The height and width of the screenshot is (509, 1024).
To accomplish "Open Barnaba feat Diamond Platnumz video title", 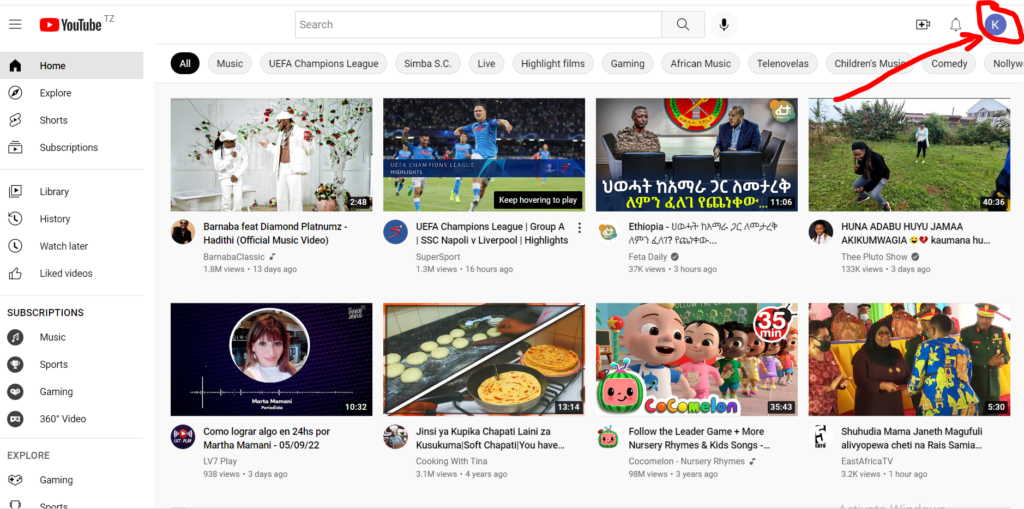I will 276,233.
